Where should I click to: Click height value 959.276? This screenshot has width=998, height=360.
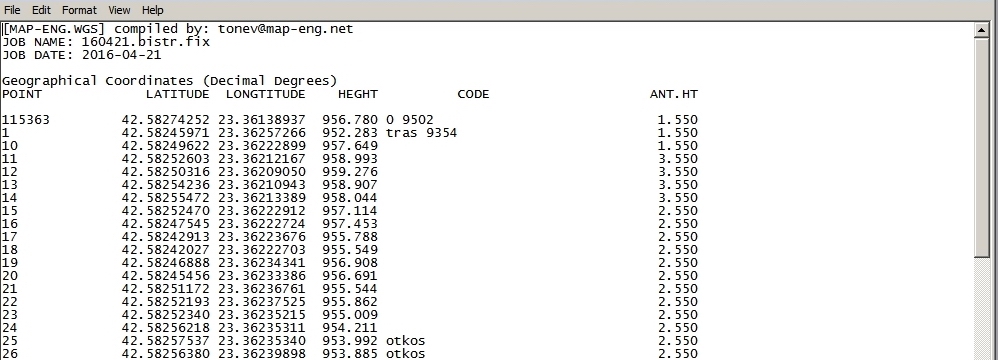[x=349, y=172]
